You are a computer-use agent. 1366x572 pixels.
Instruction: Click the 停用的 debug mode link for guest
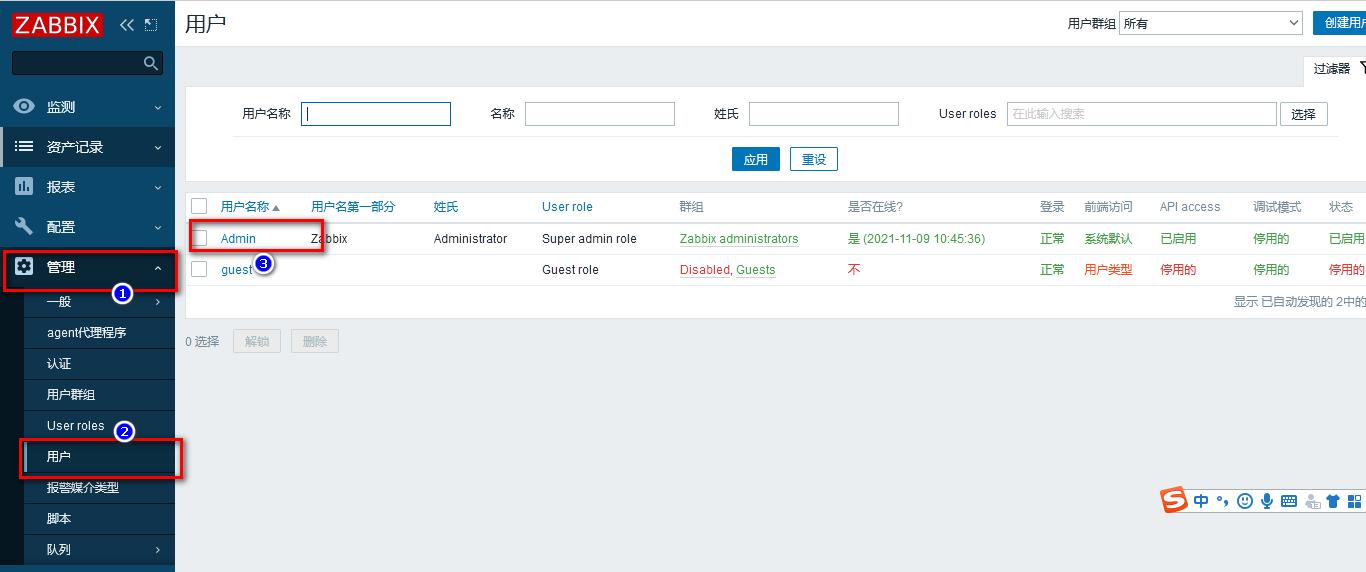[1271, 270]
